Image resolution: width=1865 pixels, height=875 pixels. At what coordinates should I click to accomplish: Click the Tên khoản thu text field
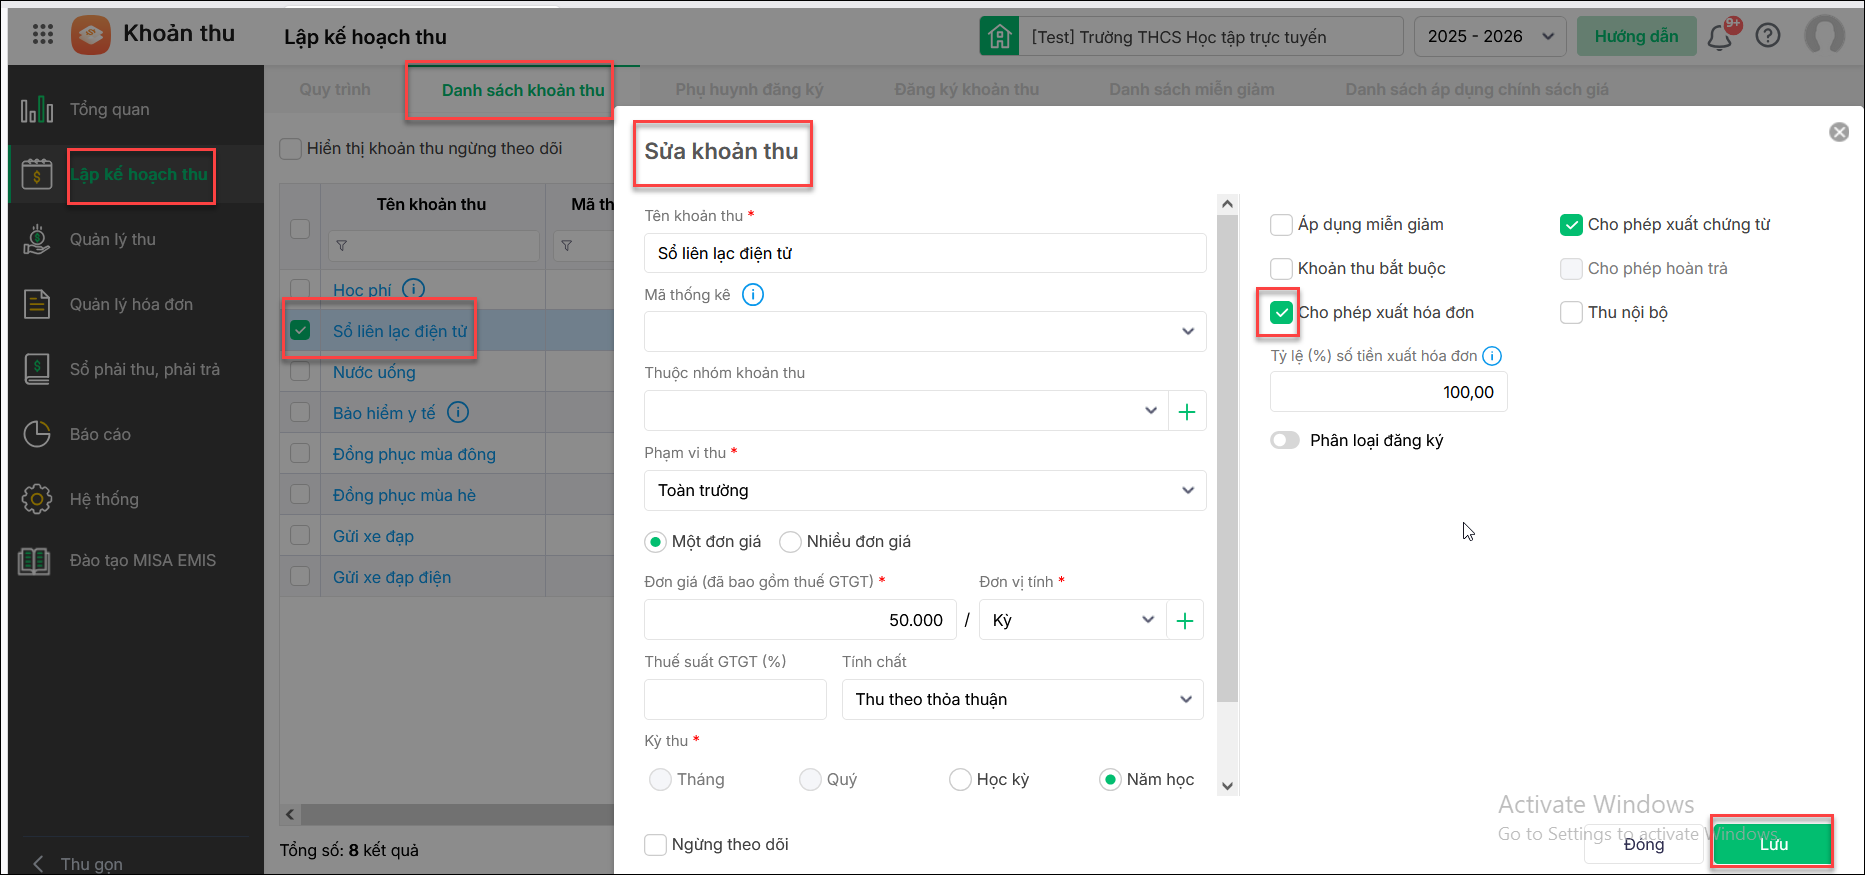[924, 254]
